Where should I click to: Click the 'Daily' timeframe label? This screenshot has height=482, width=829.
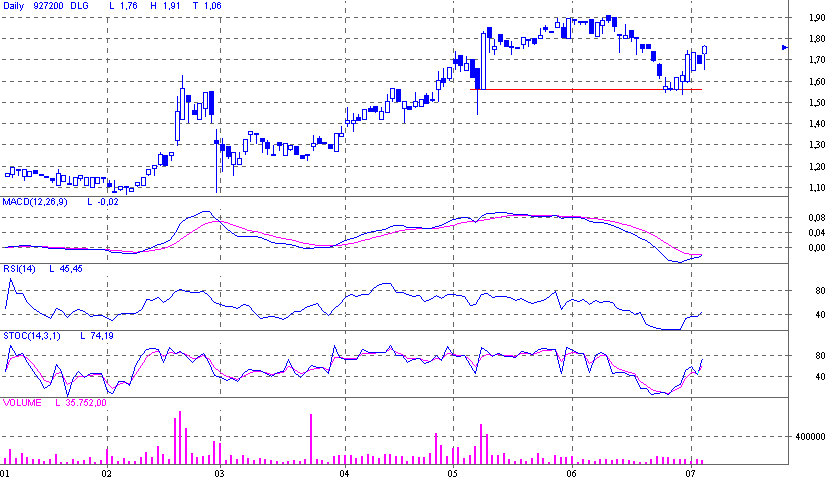click(x=15, y=7)
